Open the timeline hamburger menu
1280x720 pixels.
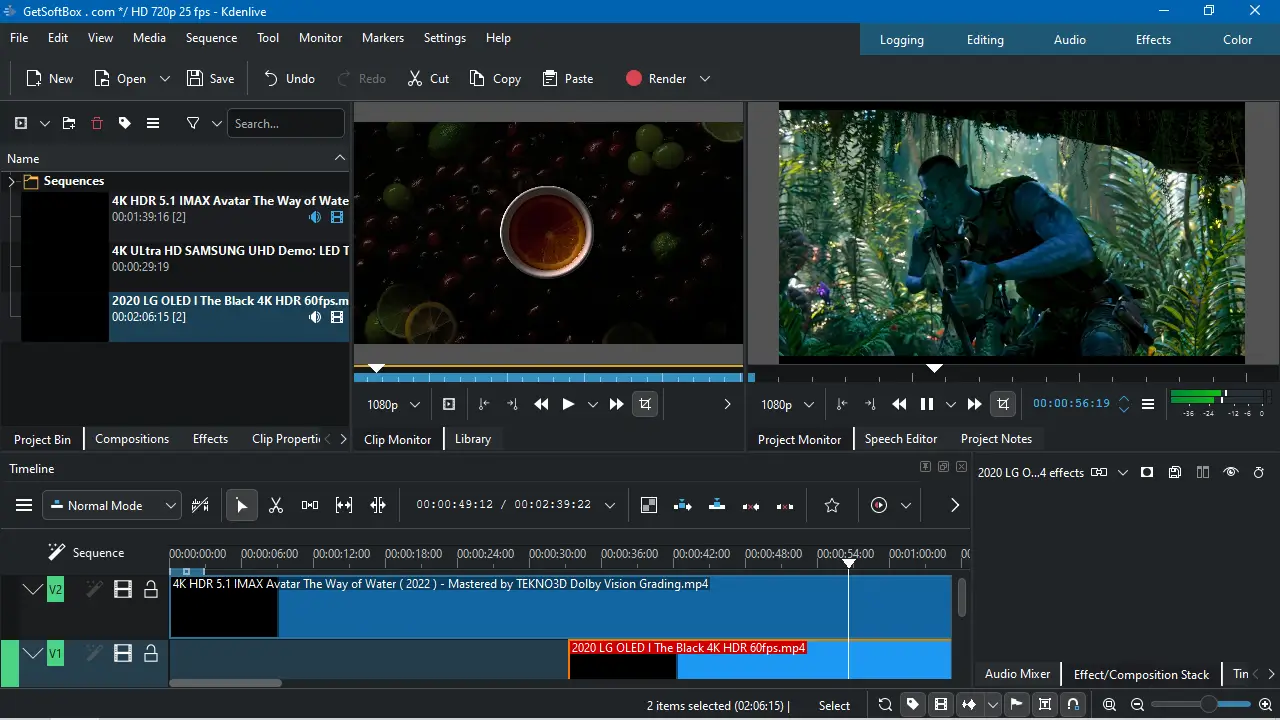(x=24, y=505)
